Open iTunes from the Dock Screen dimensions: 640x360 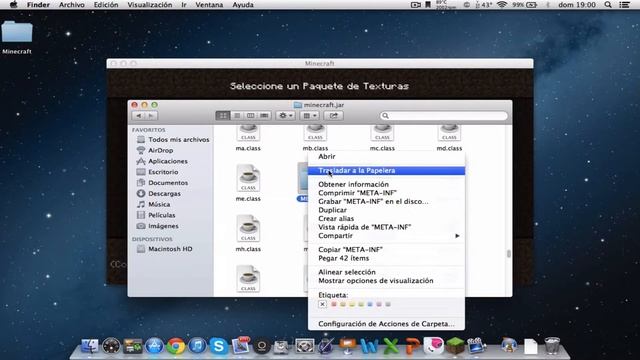197,346
